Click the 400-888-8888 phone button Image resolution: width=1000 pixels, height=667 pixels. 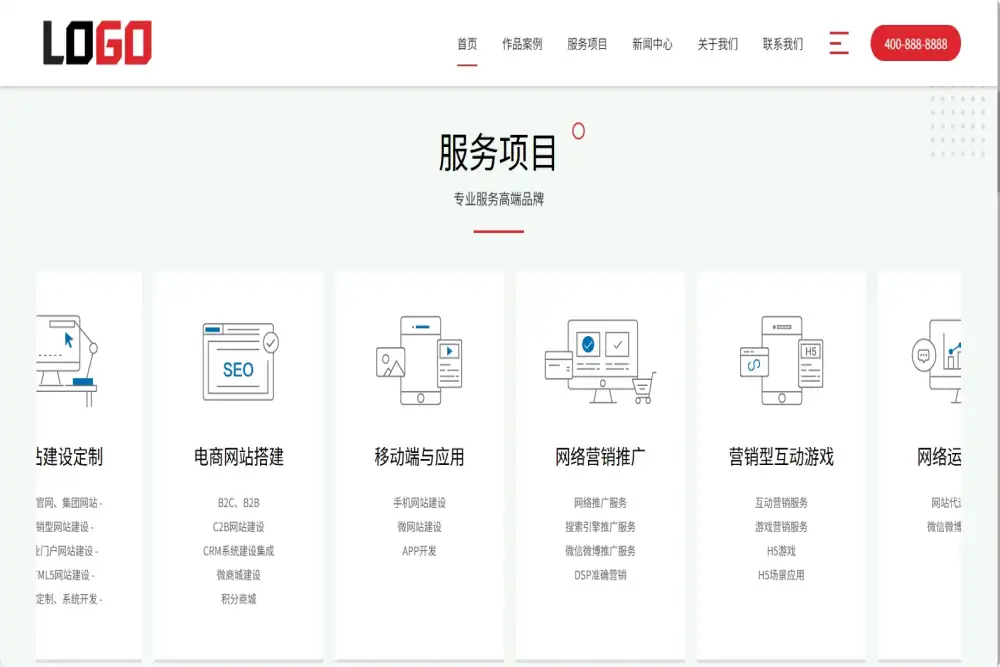coord(914,44)
